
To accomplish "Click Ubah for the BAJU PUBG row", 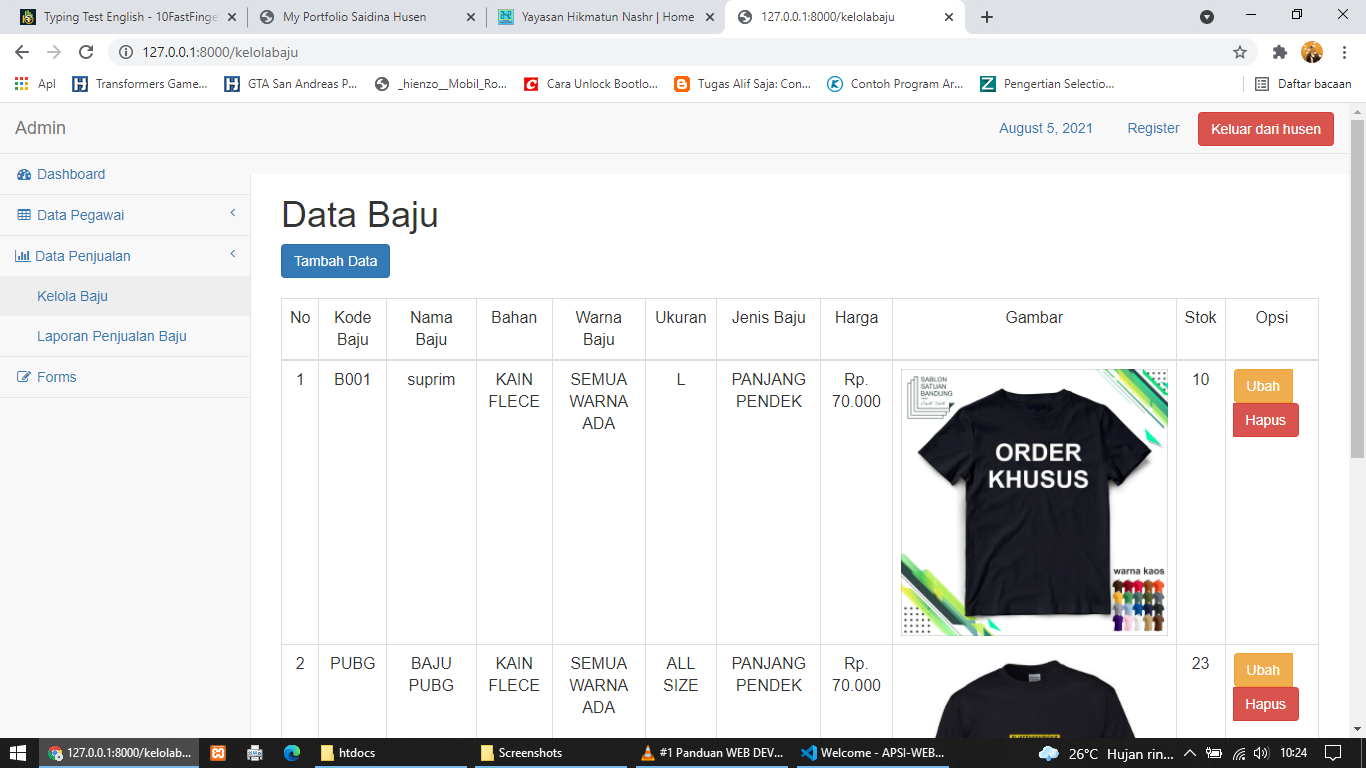I will click(x=1262, y=670).
